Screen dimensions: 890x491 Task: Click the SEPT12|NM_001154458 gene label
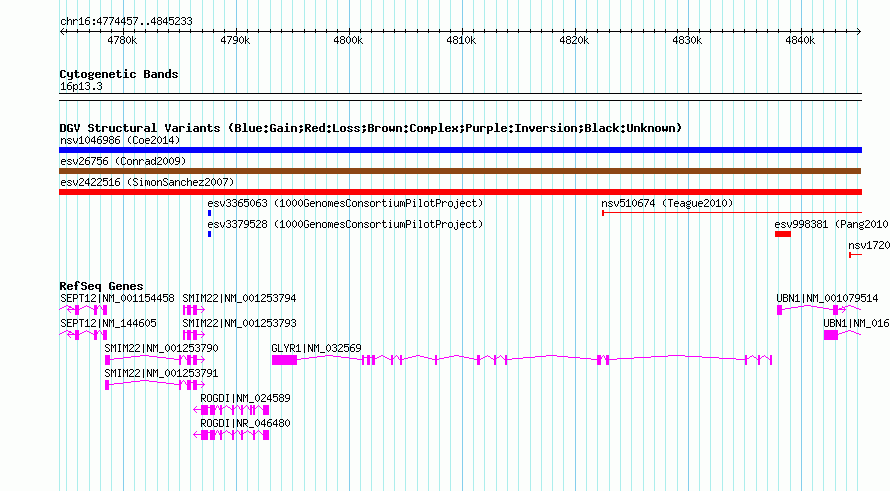(117, 298)
